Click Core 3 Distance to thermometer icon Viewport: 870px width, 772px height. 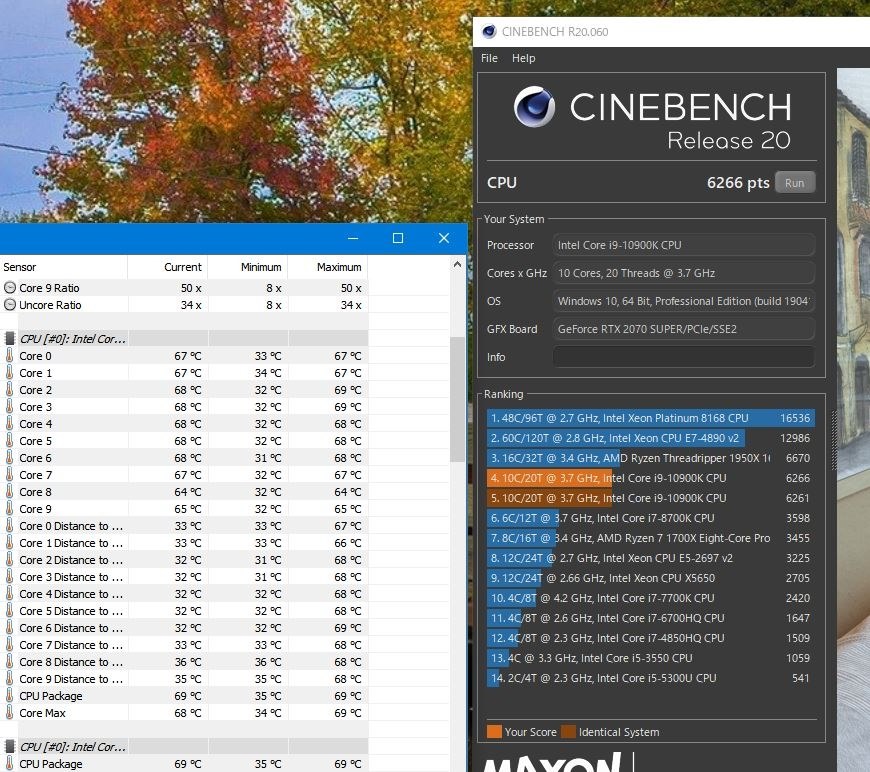(9, 577)
